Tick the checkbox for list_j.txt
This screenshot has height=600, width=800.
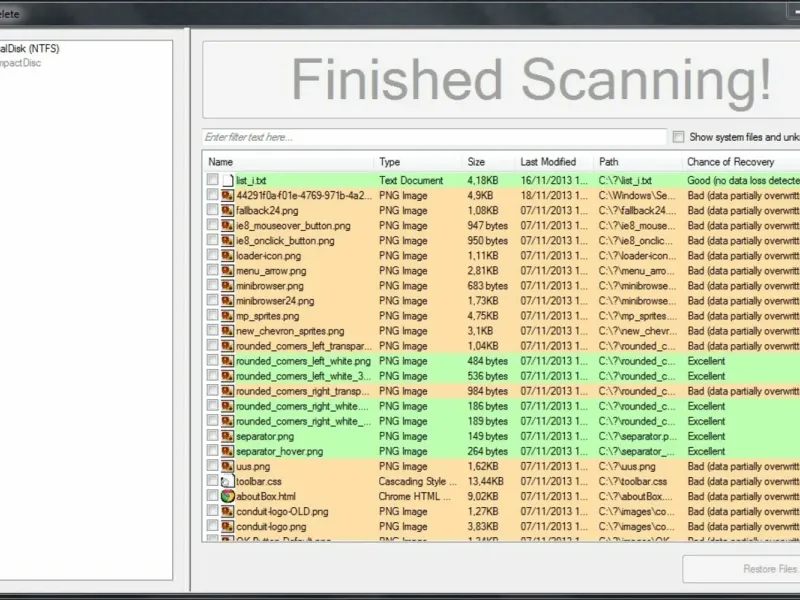pos(212,180)
